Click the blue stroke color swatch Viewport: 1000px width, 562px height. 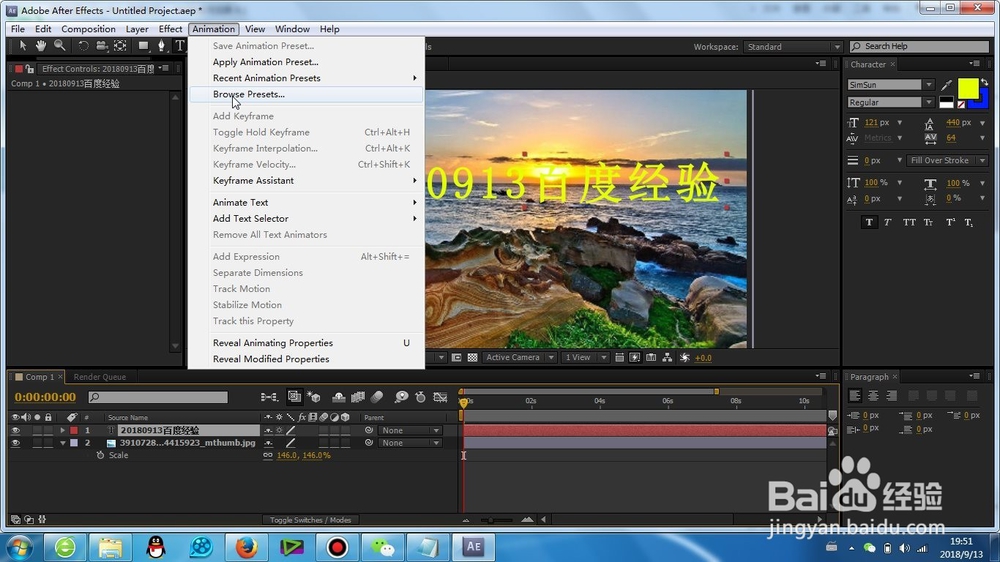point(983,100)
